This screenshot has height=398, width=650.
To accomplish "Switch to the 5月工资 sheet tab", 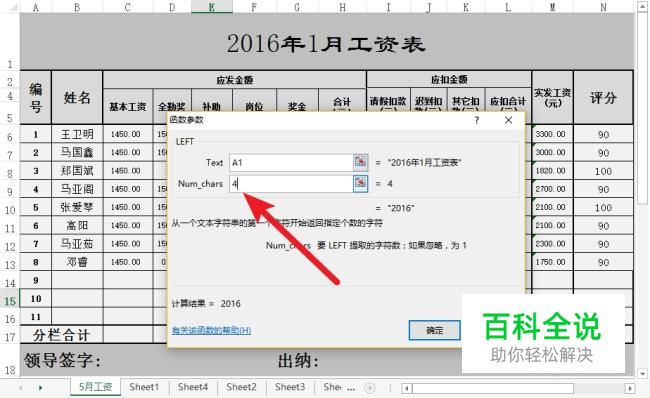I will pos(95,387).
